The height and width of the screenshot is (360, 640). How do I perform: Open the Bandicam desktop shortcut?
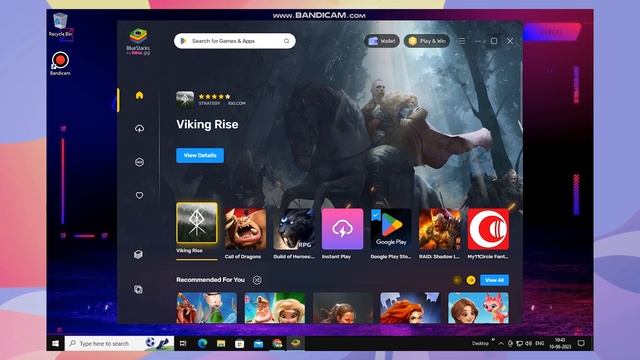pos(60,63)
